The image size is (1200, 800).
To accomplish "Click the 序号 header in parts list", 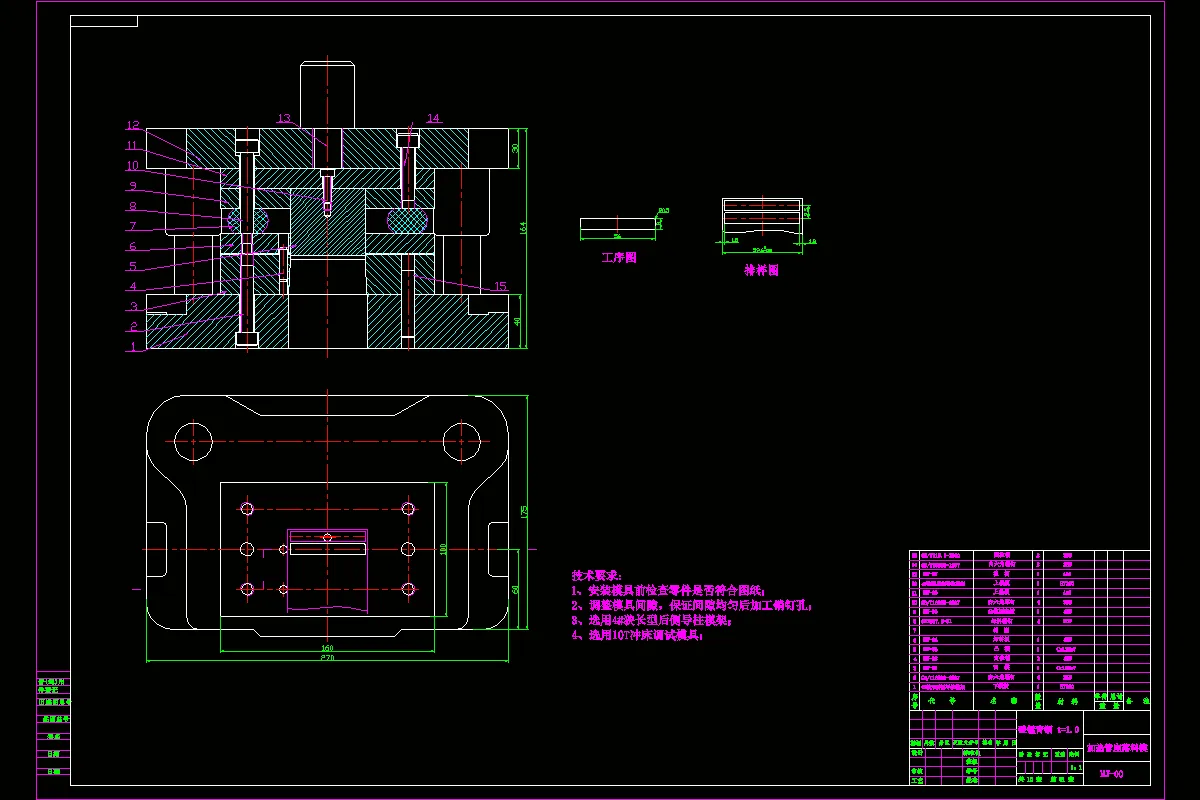I will click(x=914, y=701).
